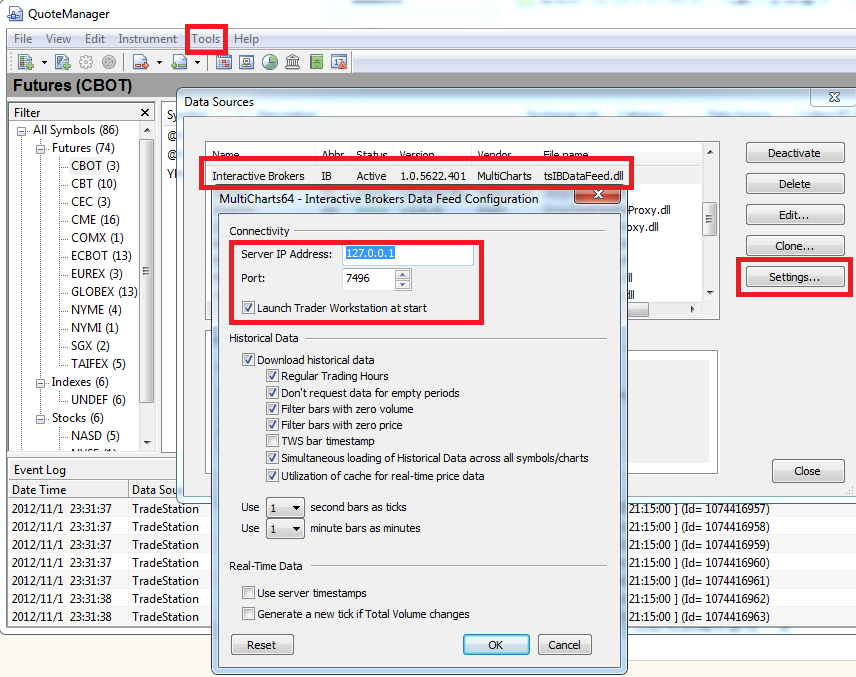This screenshot has height=677, width=856.
Task: Open the Edit menu
Action: pos(95,39)
